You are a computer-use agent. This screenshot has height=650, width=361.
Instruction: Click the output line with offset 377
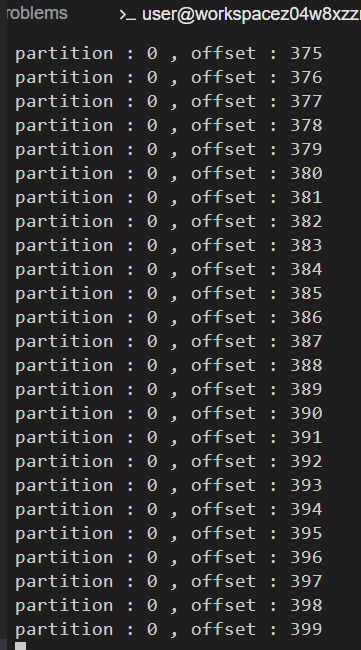(x=169, y=102)
